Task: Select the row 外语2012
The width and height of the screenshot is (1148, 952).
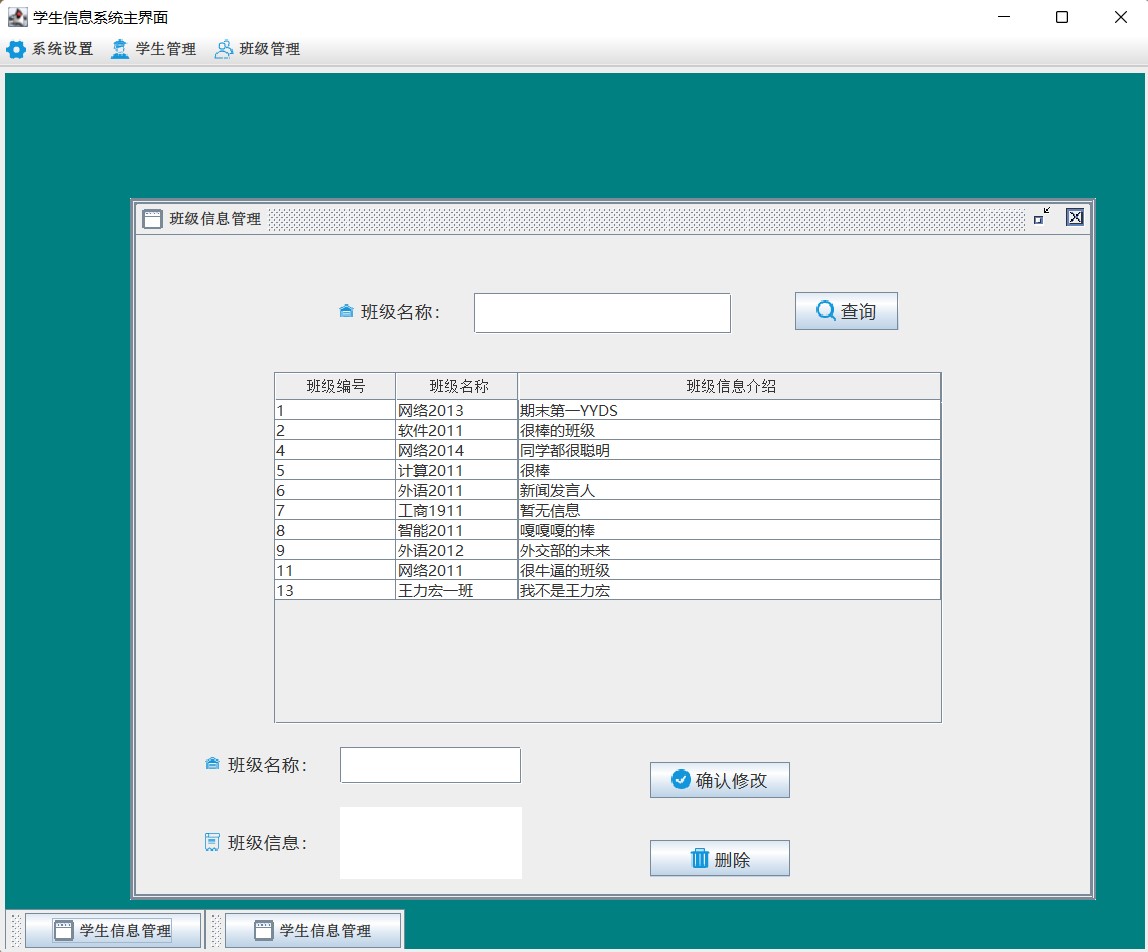Action: (x=608, y=550)
